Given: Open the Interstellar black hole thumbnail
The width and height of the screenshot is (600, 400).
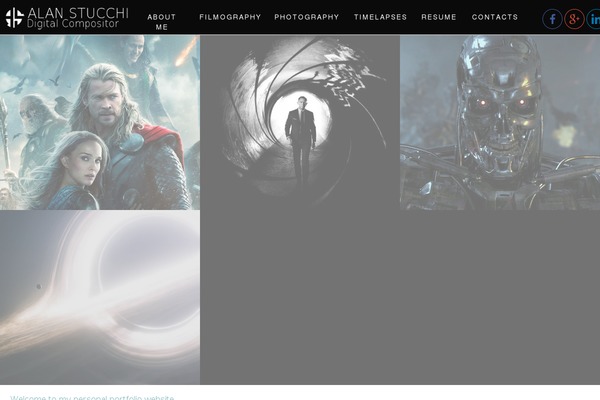Looking at the screenshot, I should tap(100, 297).
